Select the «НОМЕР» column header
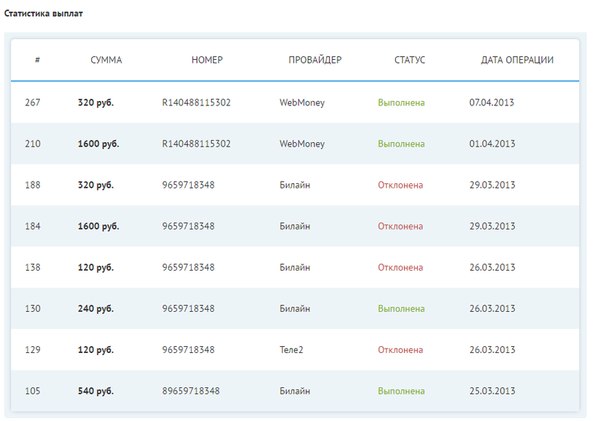The height and width of the screenshot is (421, 604). click(x=207, y=60)
